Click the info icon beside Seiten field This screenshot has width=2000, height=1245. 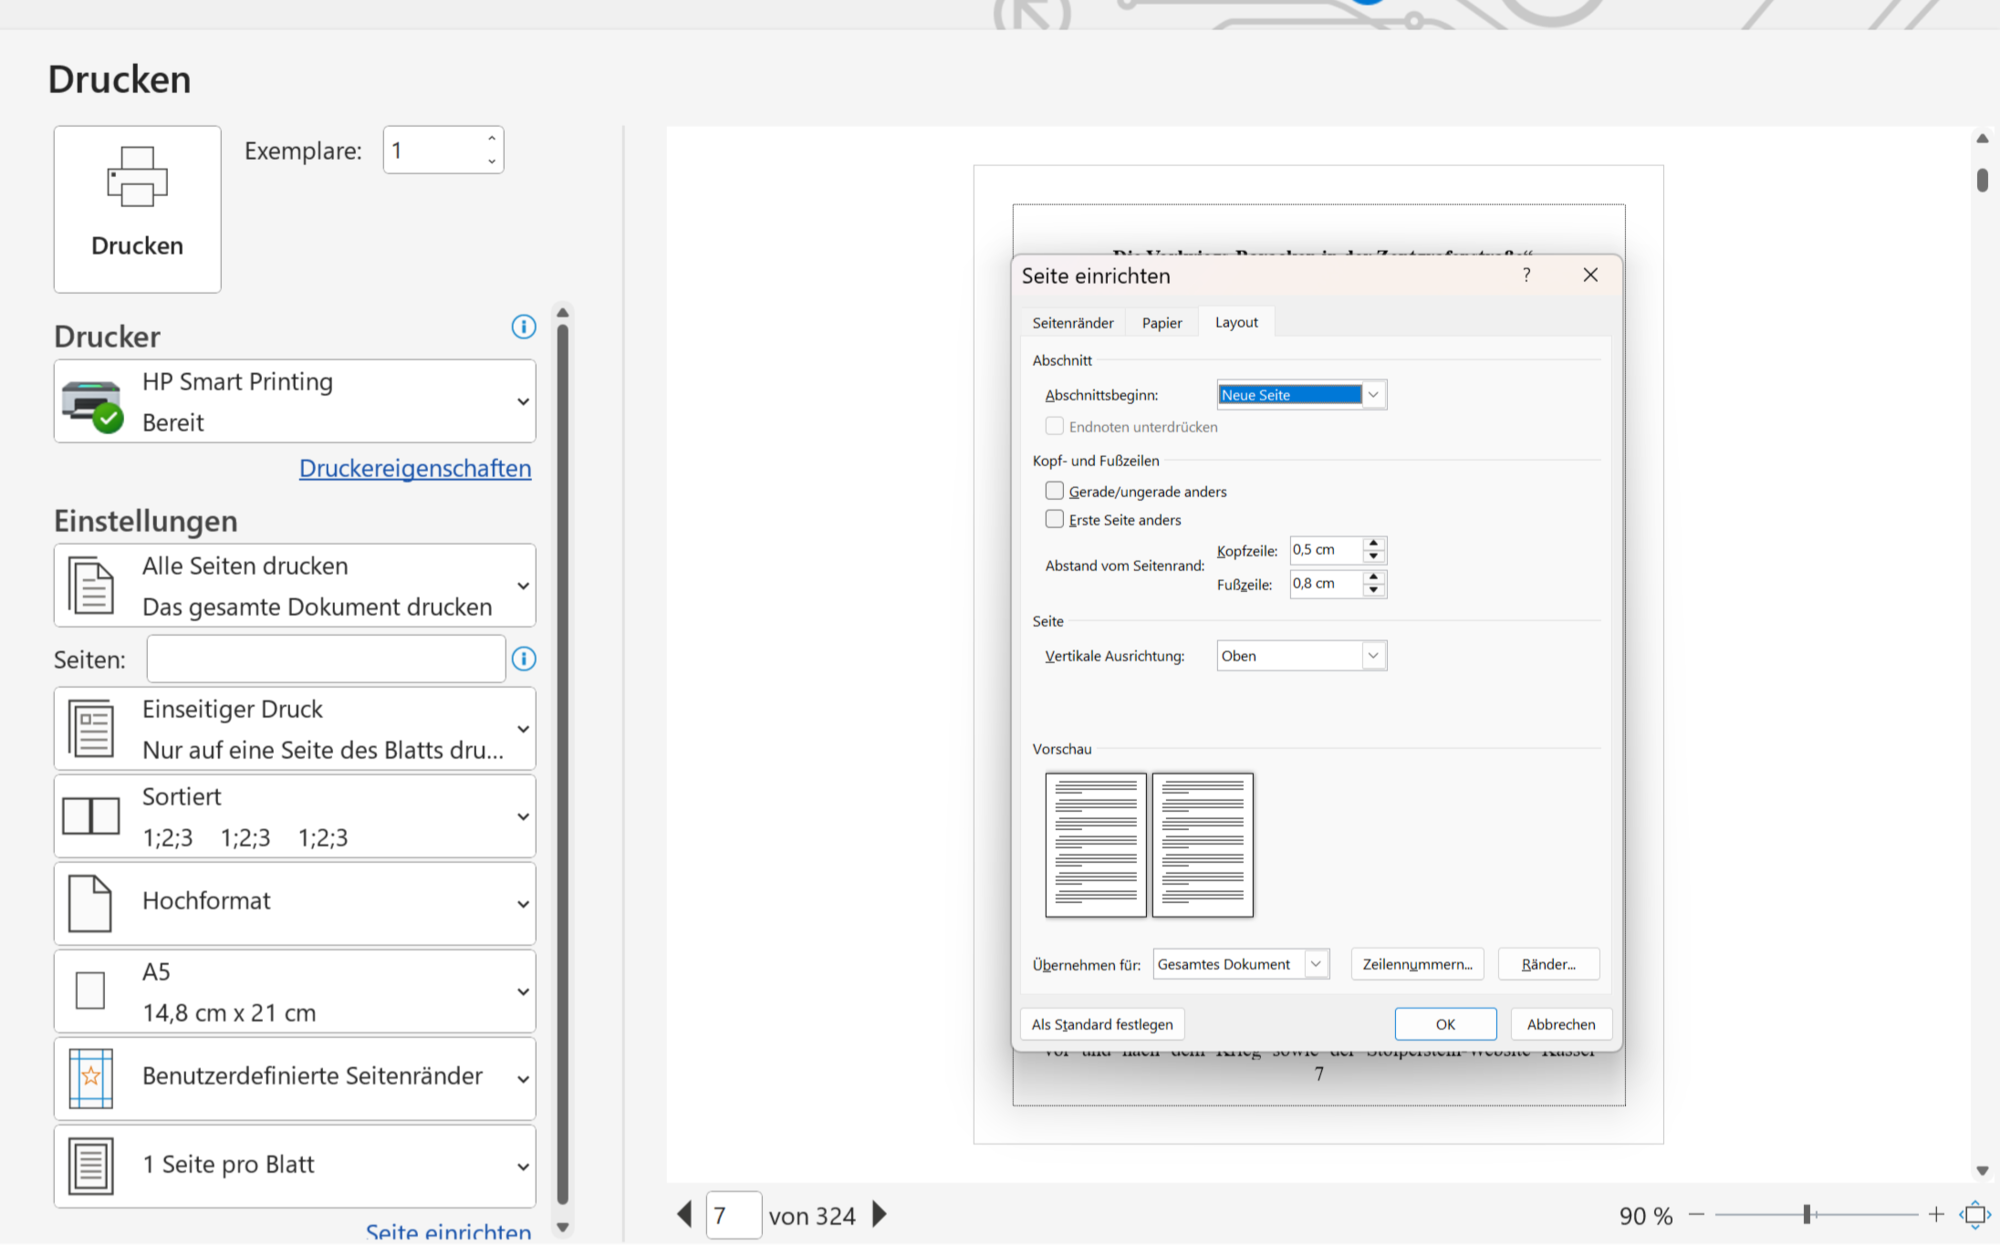pyautogui.click(x=524, y=659)
